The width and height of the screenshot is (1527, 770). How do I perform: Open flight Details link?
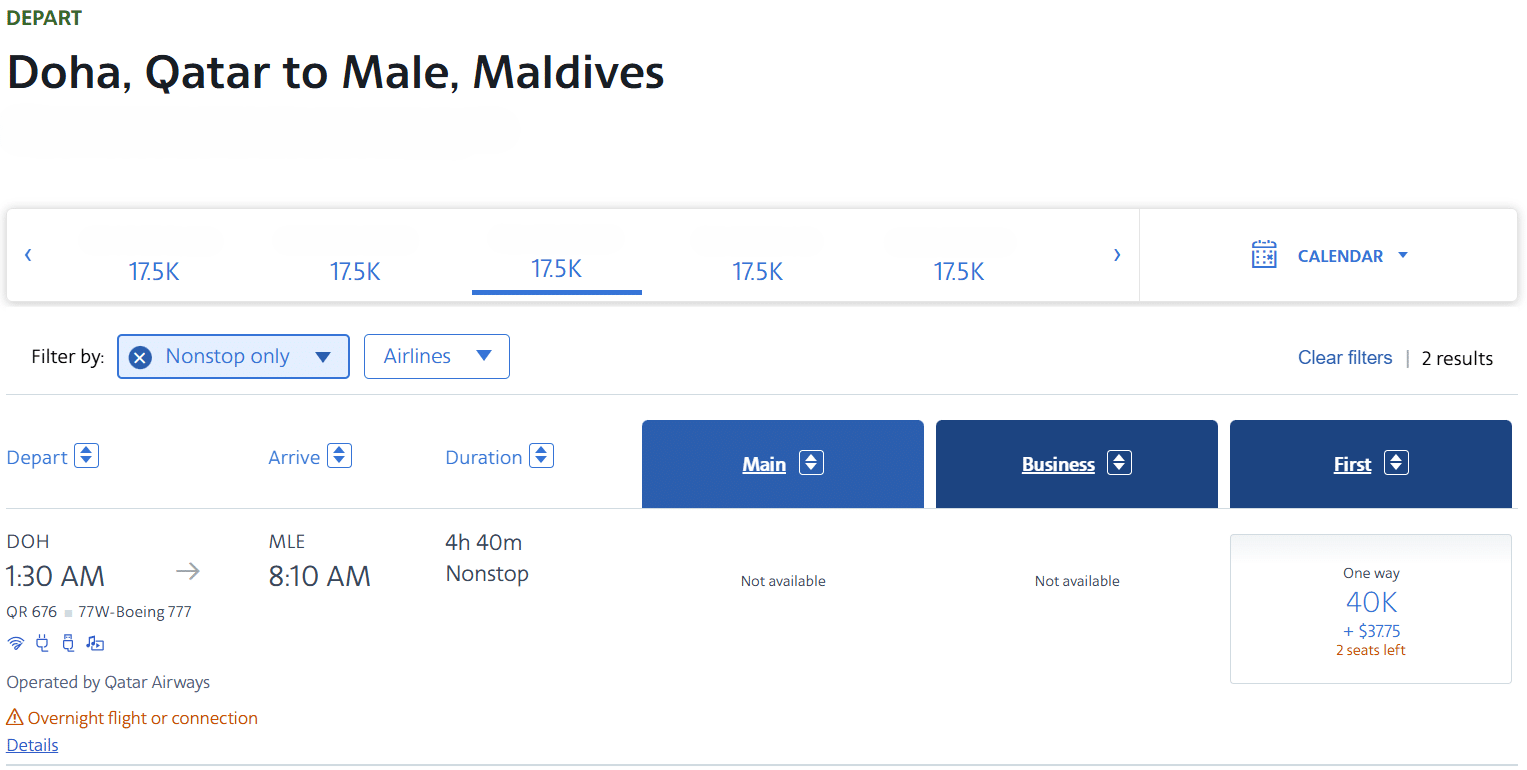pos(32,745)
